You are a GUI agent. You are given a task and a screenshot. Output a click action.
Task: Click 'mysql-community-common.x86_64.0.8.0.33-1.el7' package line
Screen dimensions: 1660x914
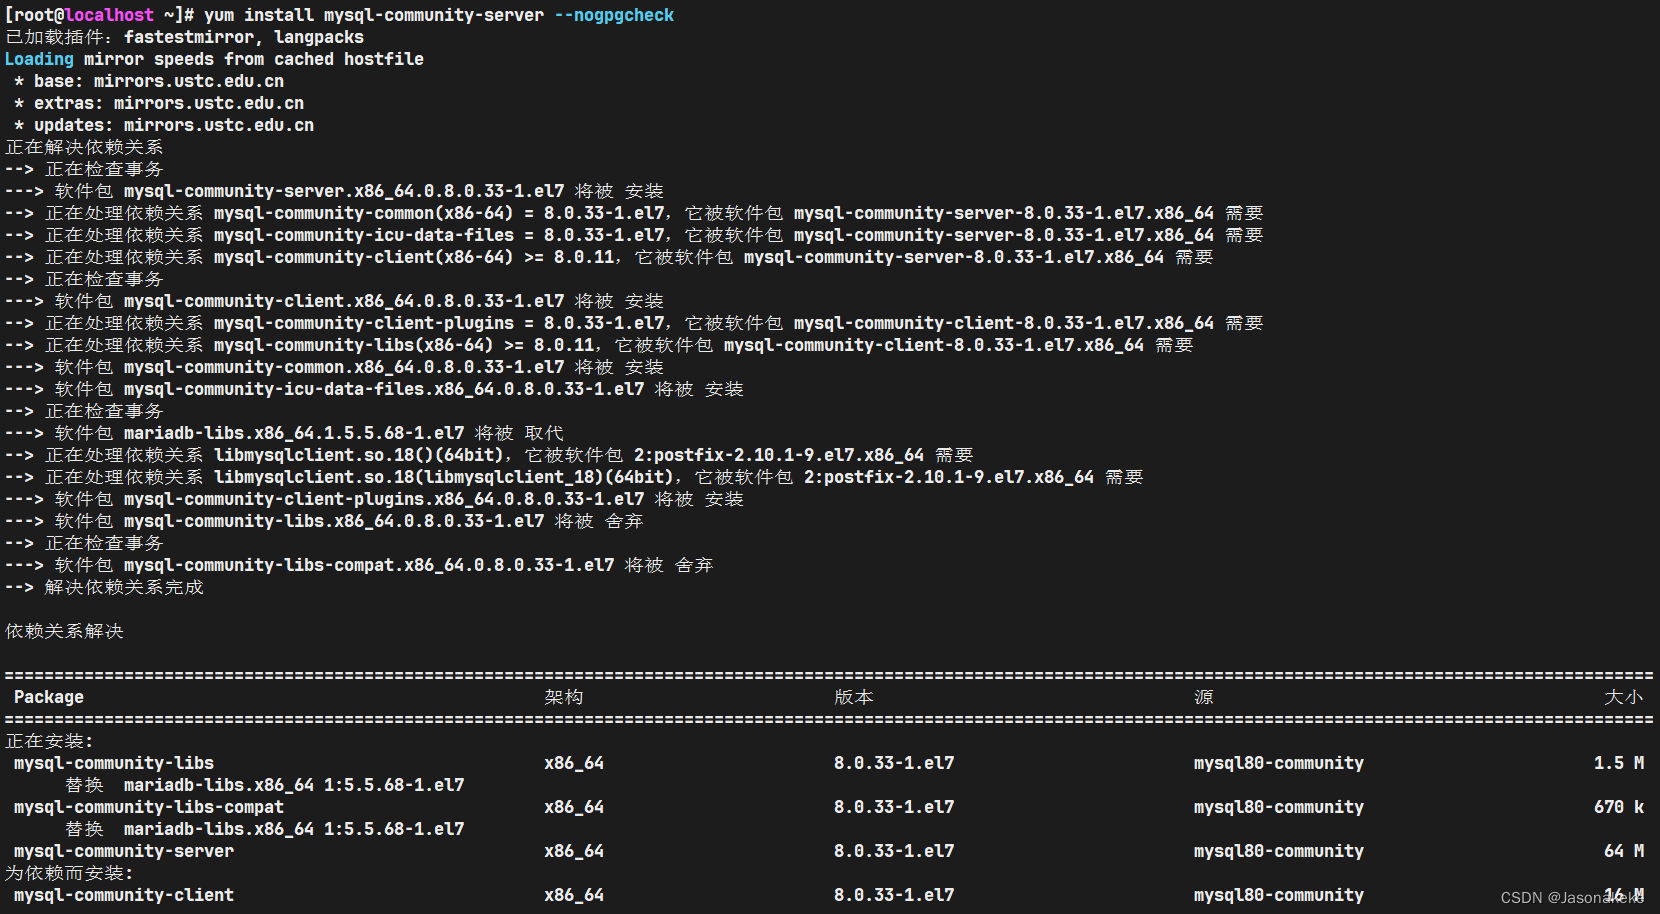334,367
